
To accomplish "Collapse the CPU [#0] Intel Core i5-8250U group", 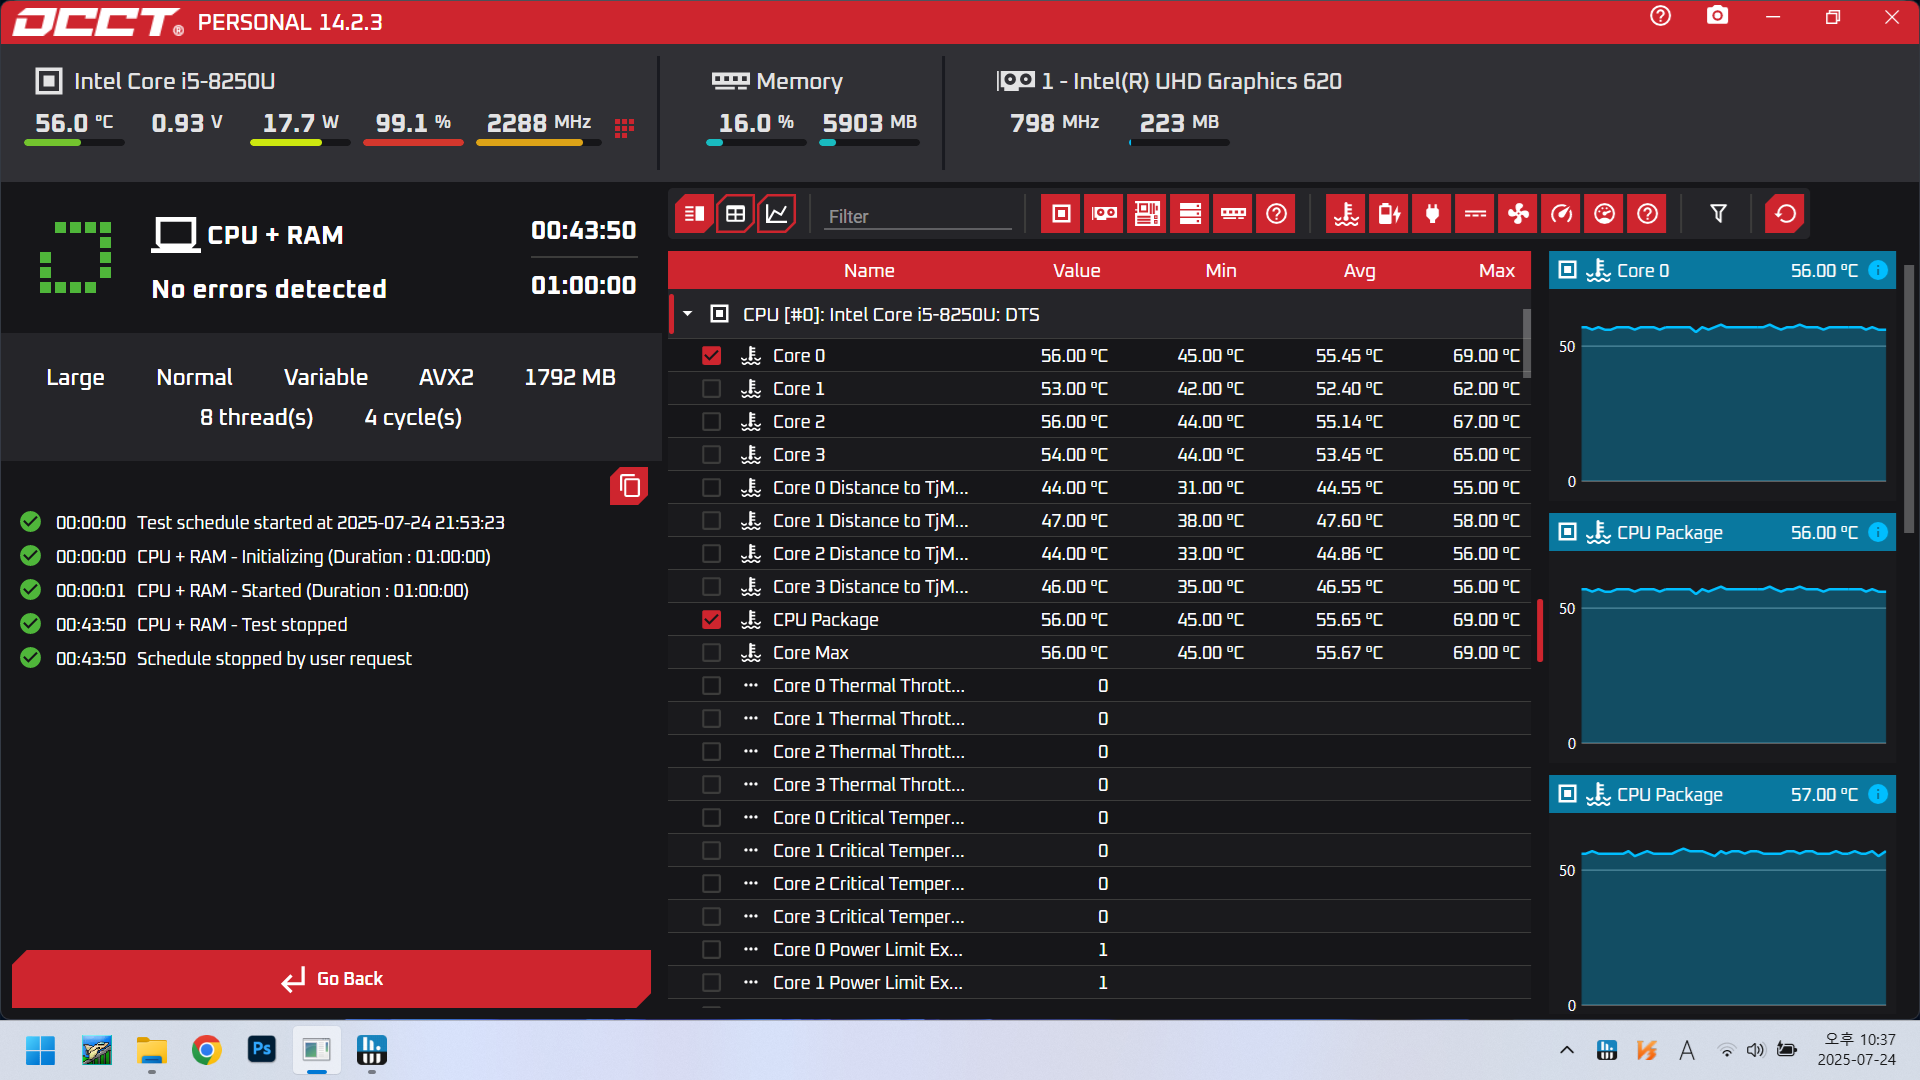I will 688,314.
